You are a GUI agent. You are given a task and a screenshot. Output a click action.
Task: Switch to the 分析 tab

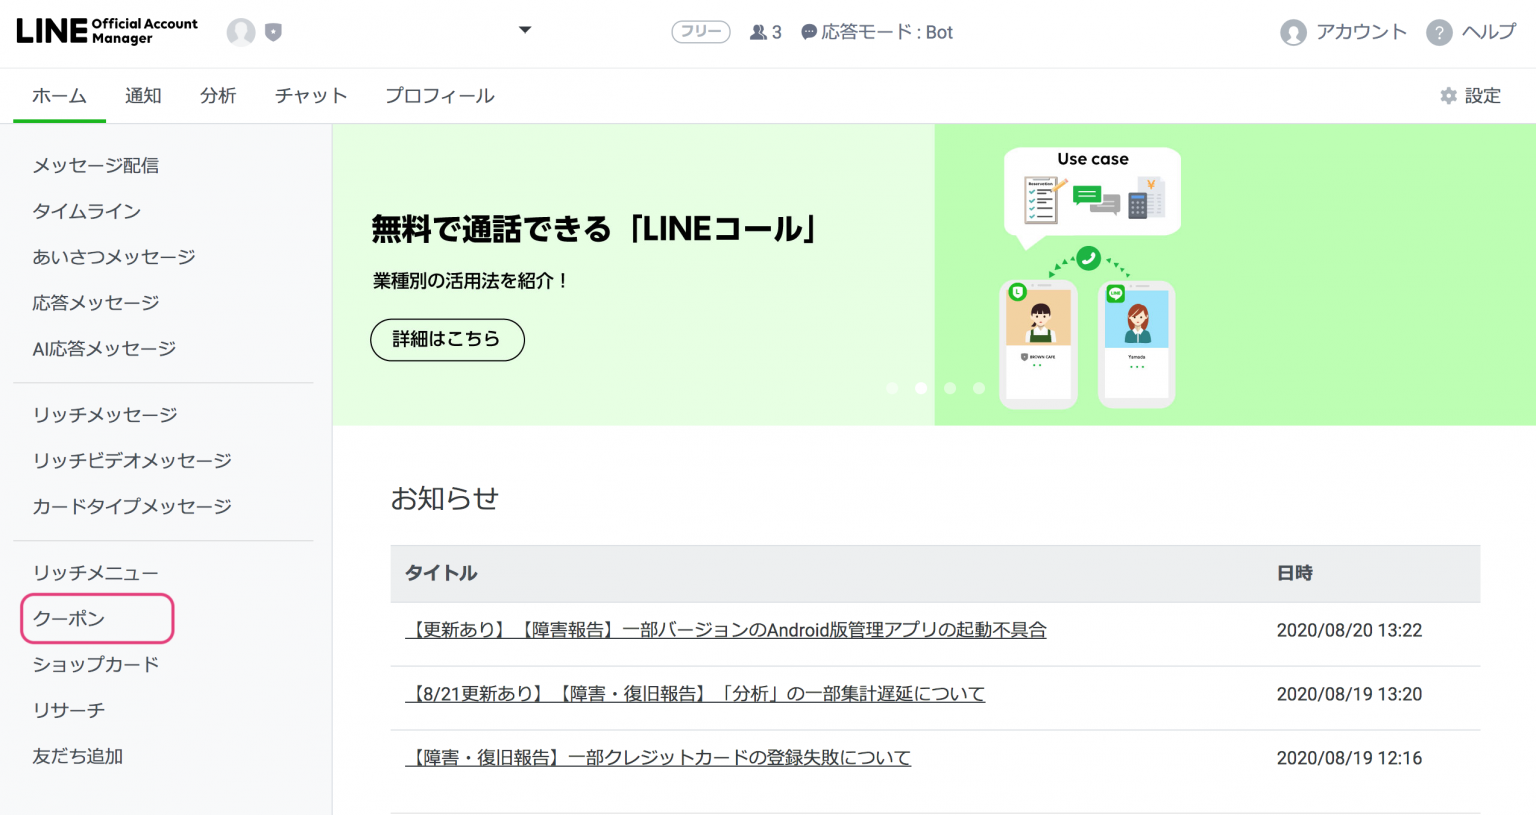tap(218, 96)
